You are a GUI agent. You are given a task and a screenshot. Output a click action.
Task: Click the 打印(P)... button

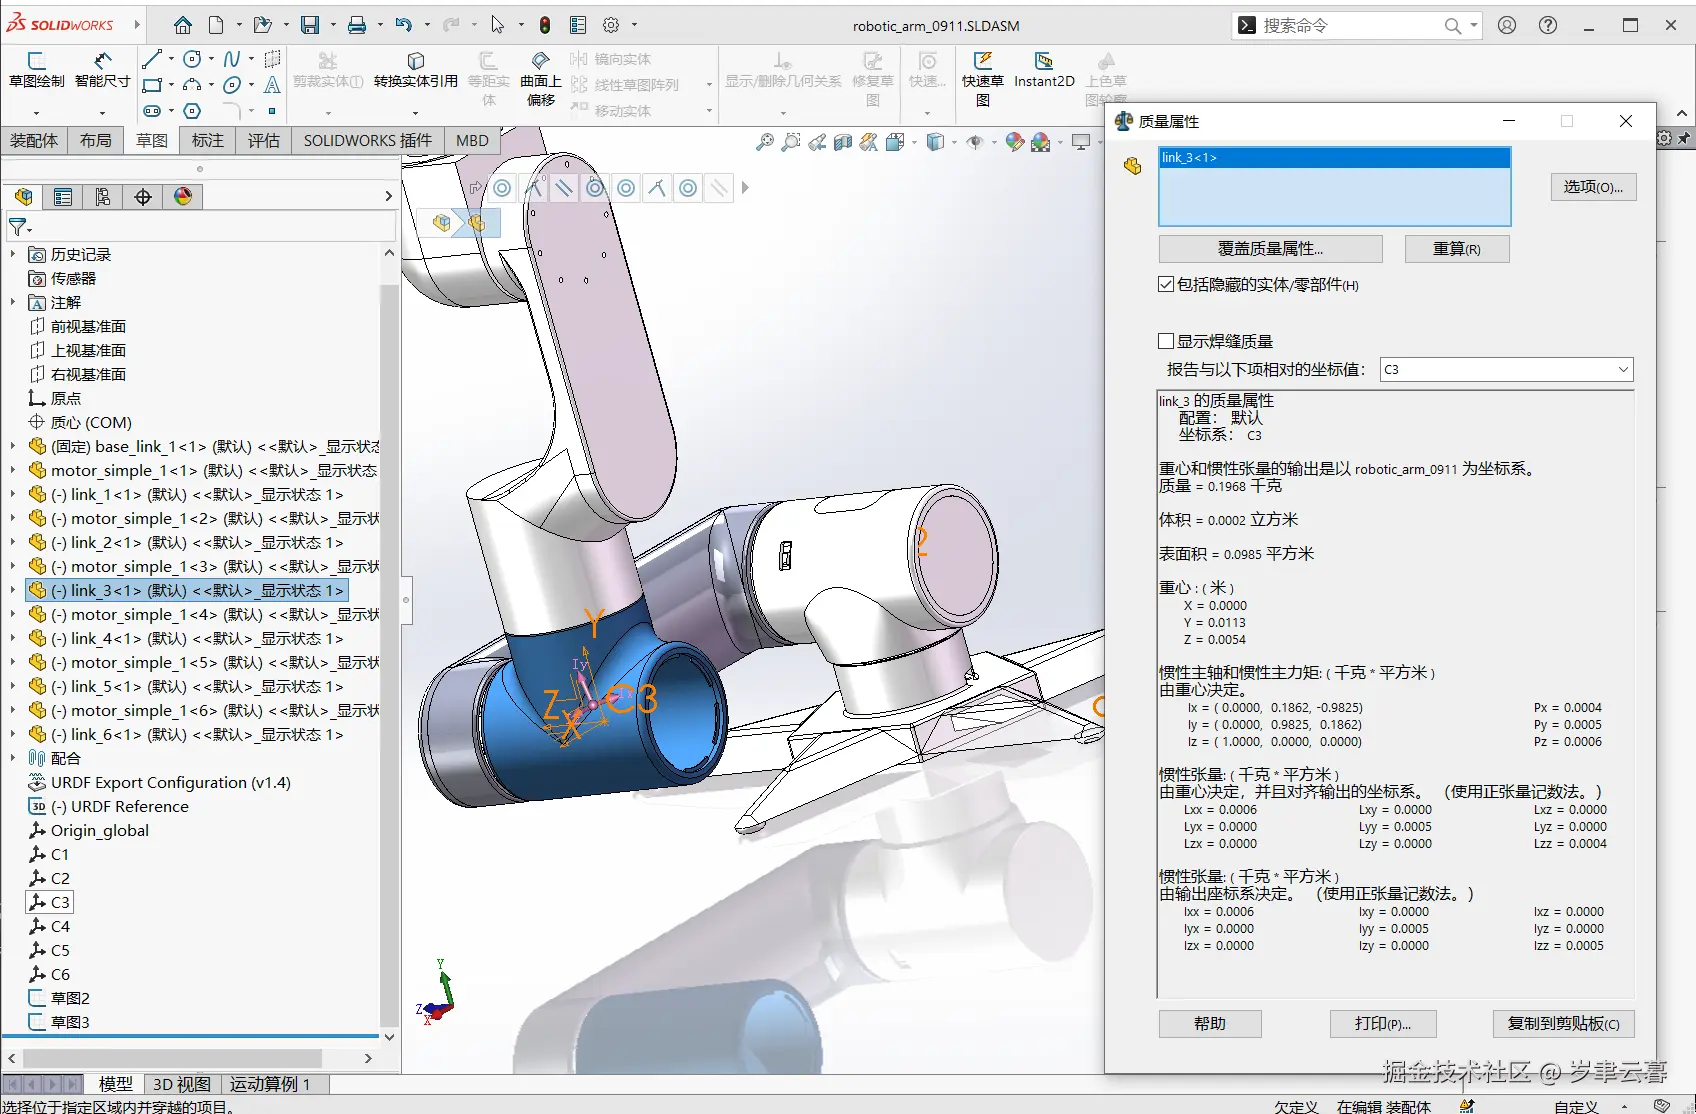coord(1383,1024)
